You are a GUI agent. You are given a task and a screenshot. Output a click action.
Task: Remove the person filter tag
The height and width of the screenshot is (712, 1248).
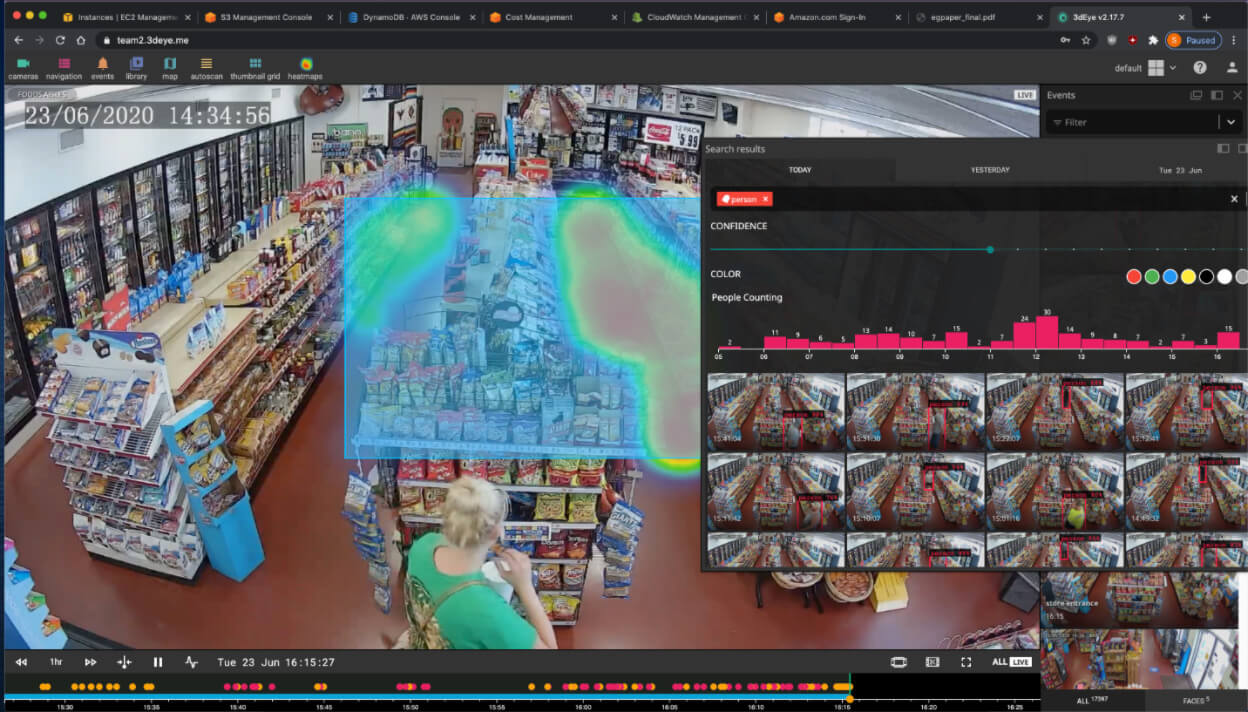coord(766,199)
